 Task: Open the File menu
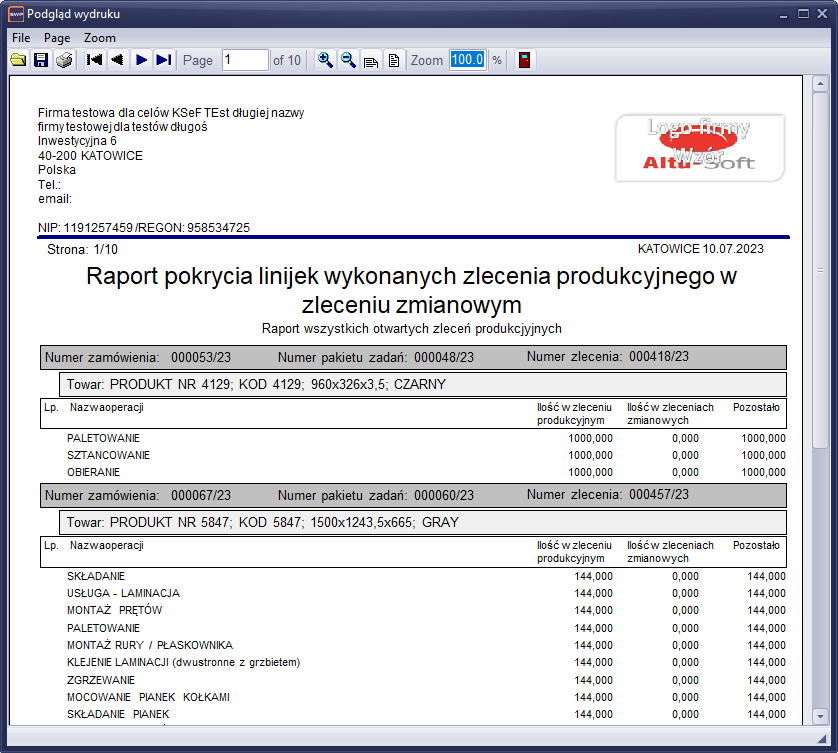21,37
